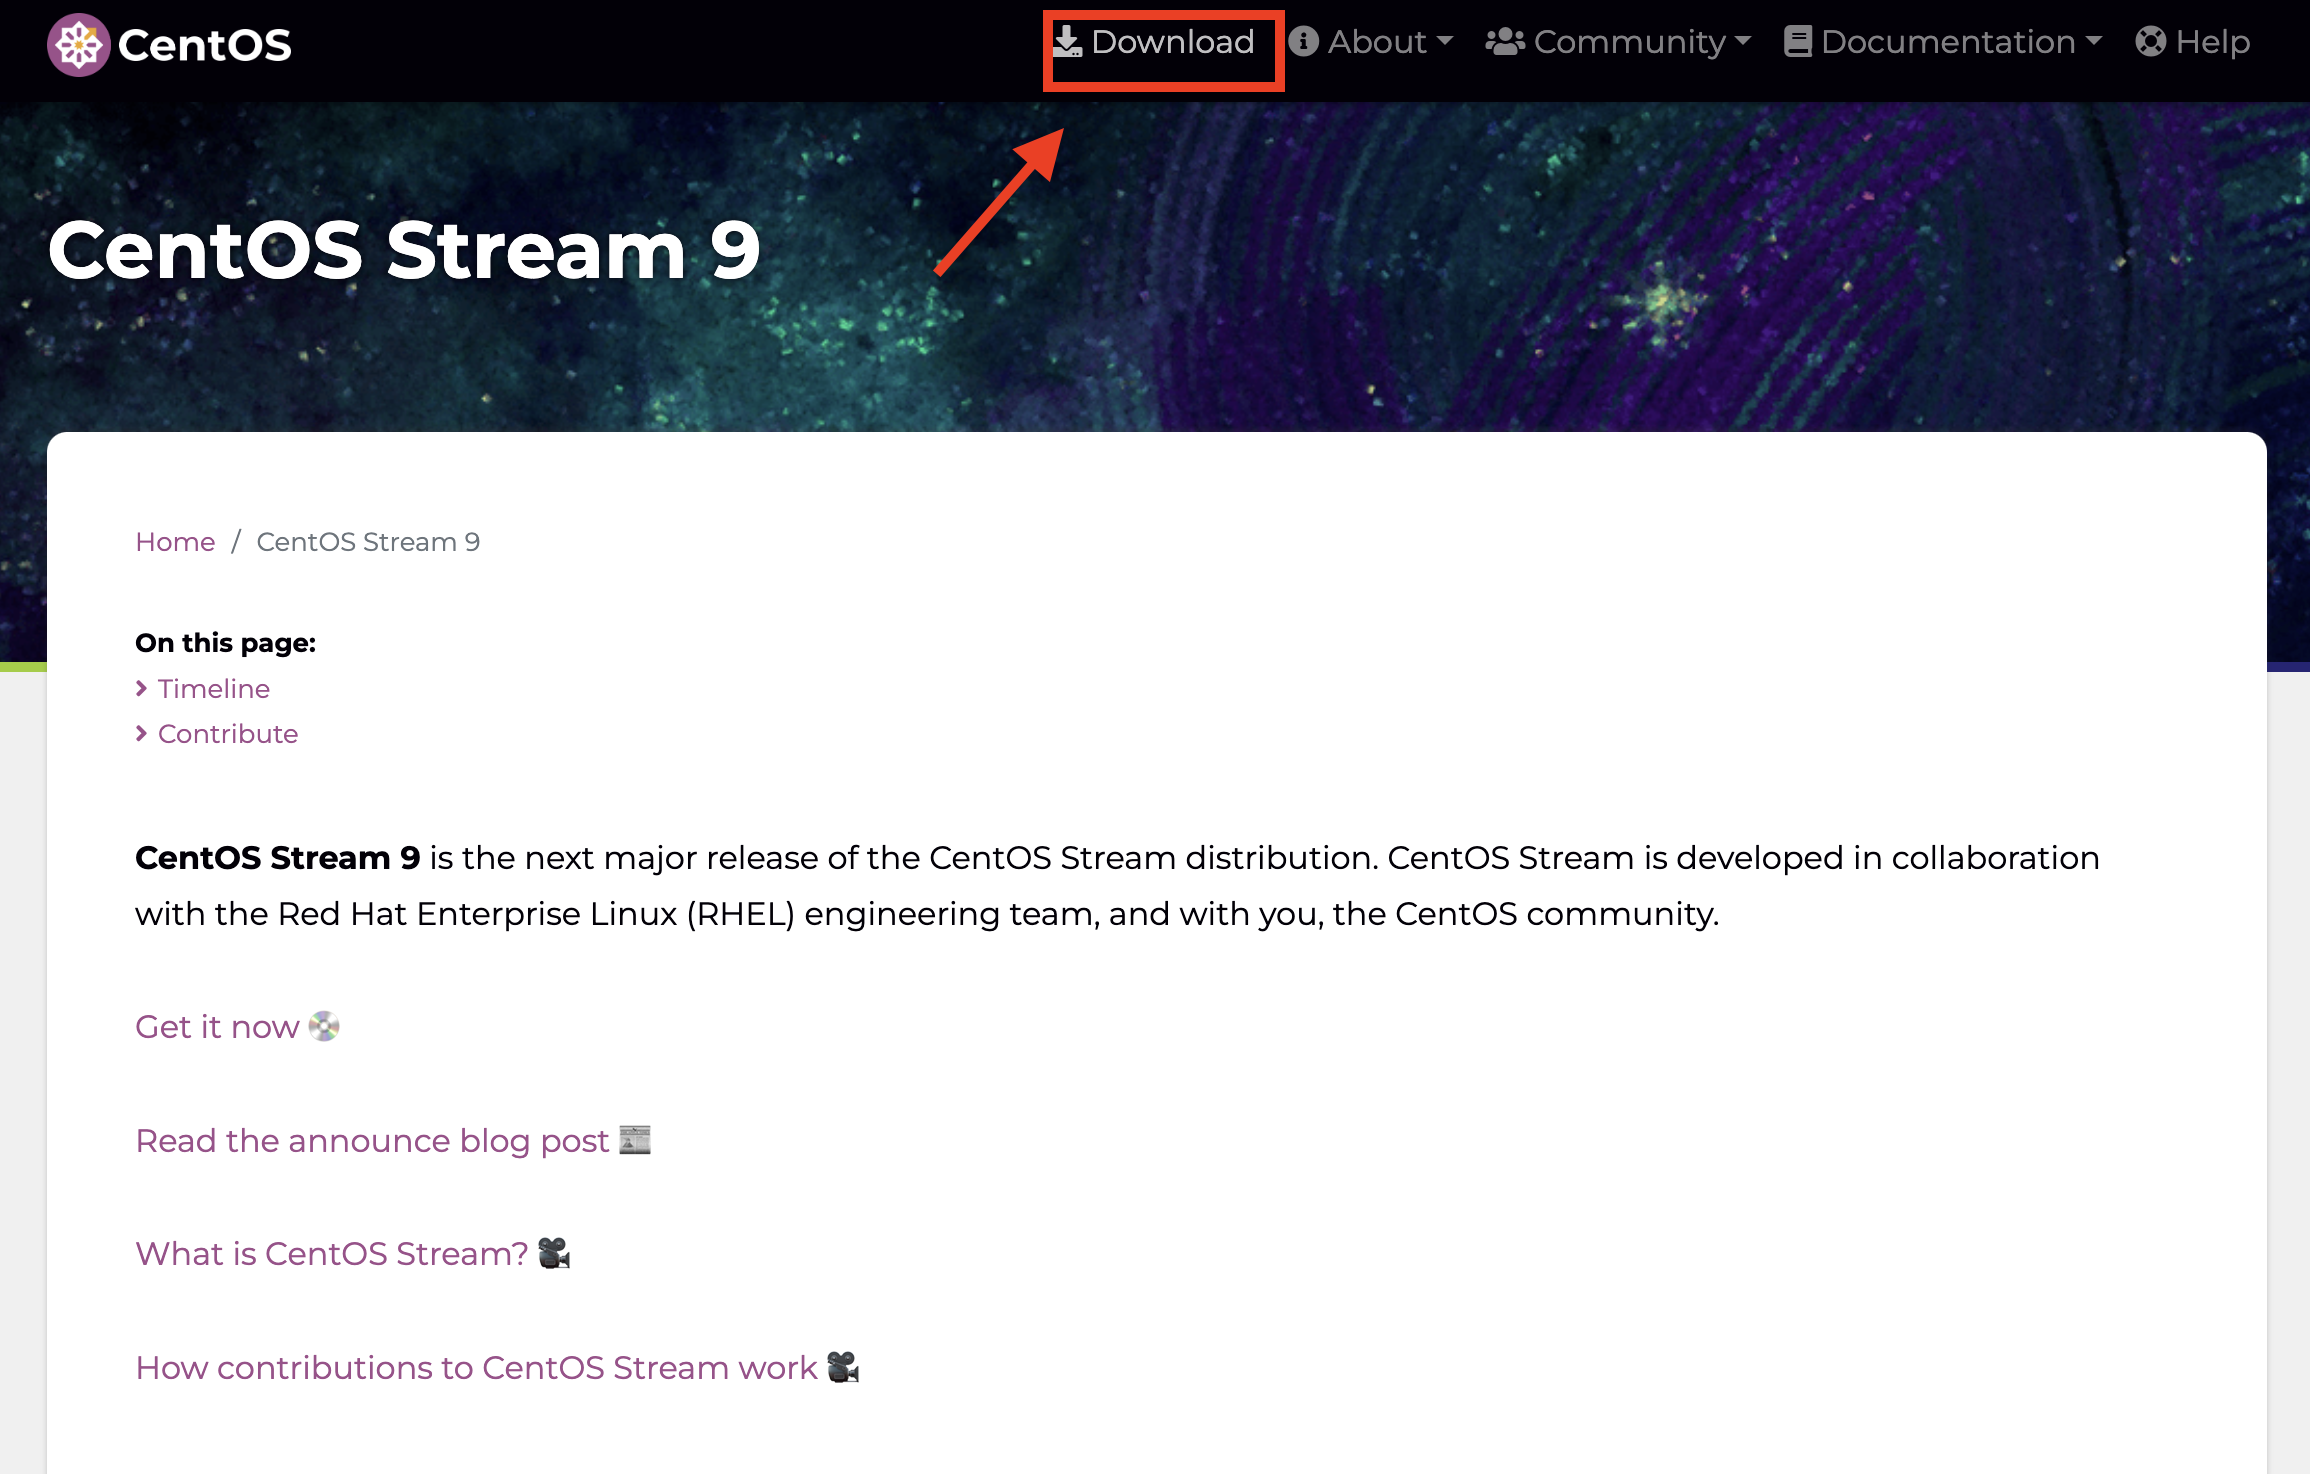Expand the Documentation dropdown caret
This screenshot has height=1474, width=2310.
(2094, 41)
